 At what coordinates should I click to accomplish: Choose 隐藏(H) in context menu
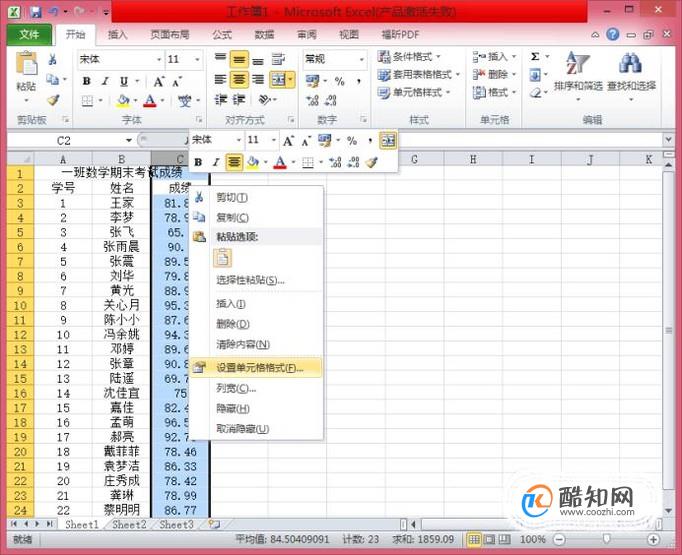(x=257, y=408)
